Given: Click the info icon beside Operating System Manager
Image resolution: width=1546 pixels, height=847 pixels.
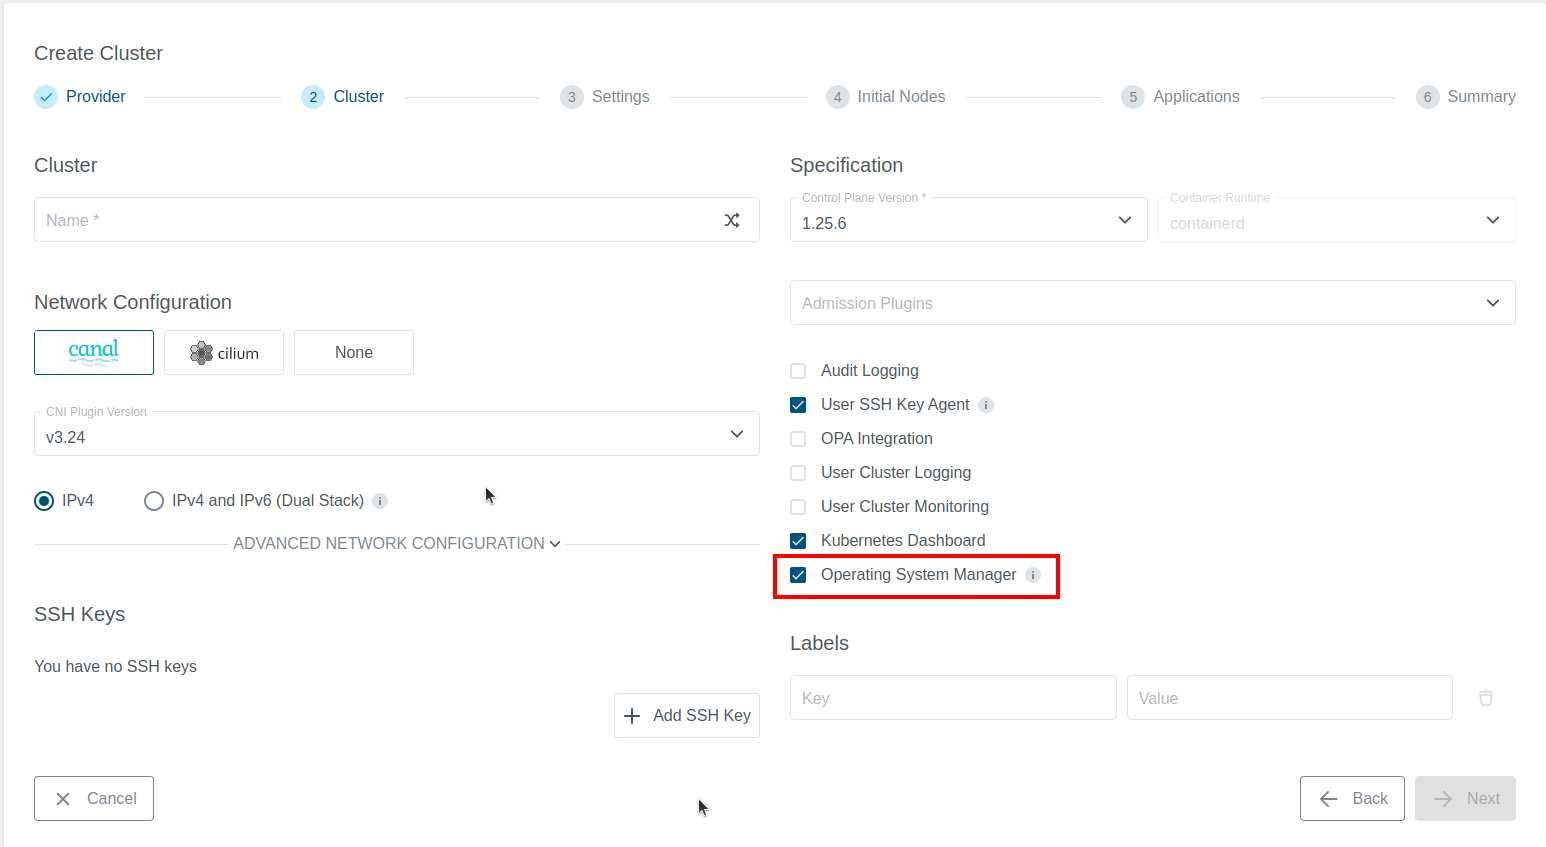Looking at the screenshot, I should [1031, 575].
